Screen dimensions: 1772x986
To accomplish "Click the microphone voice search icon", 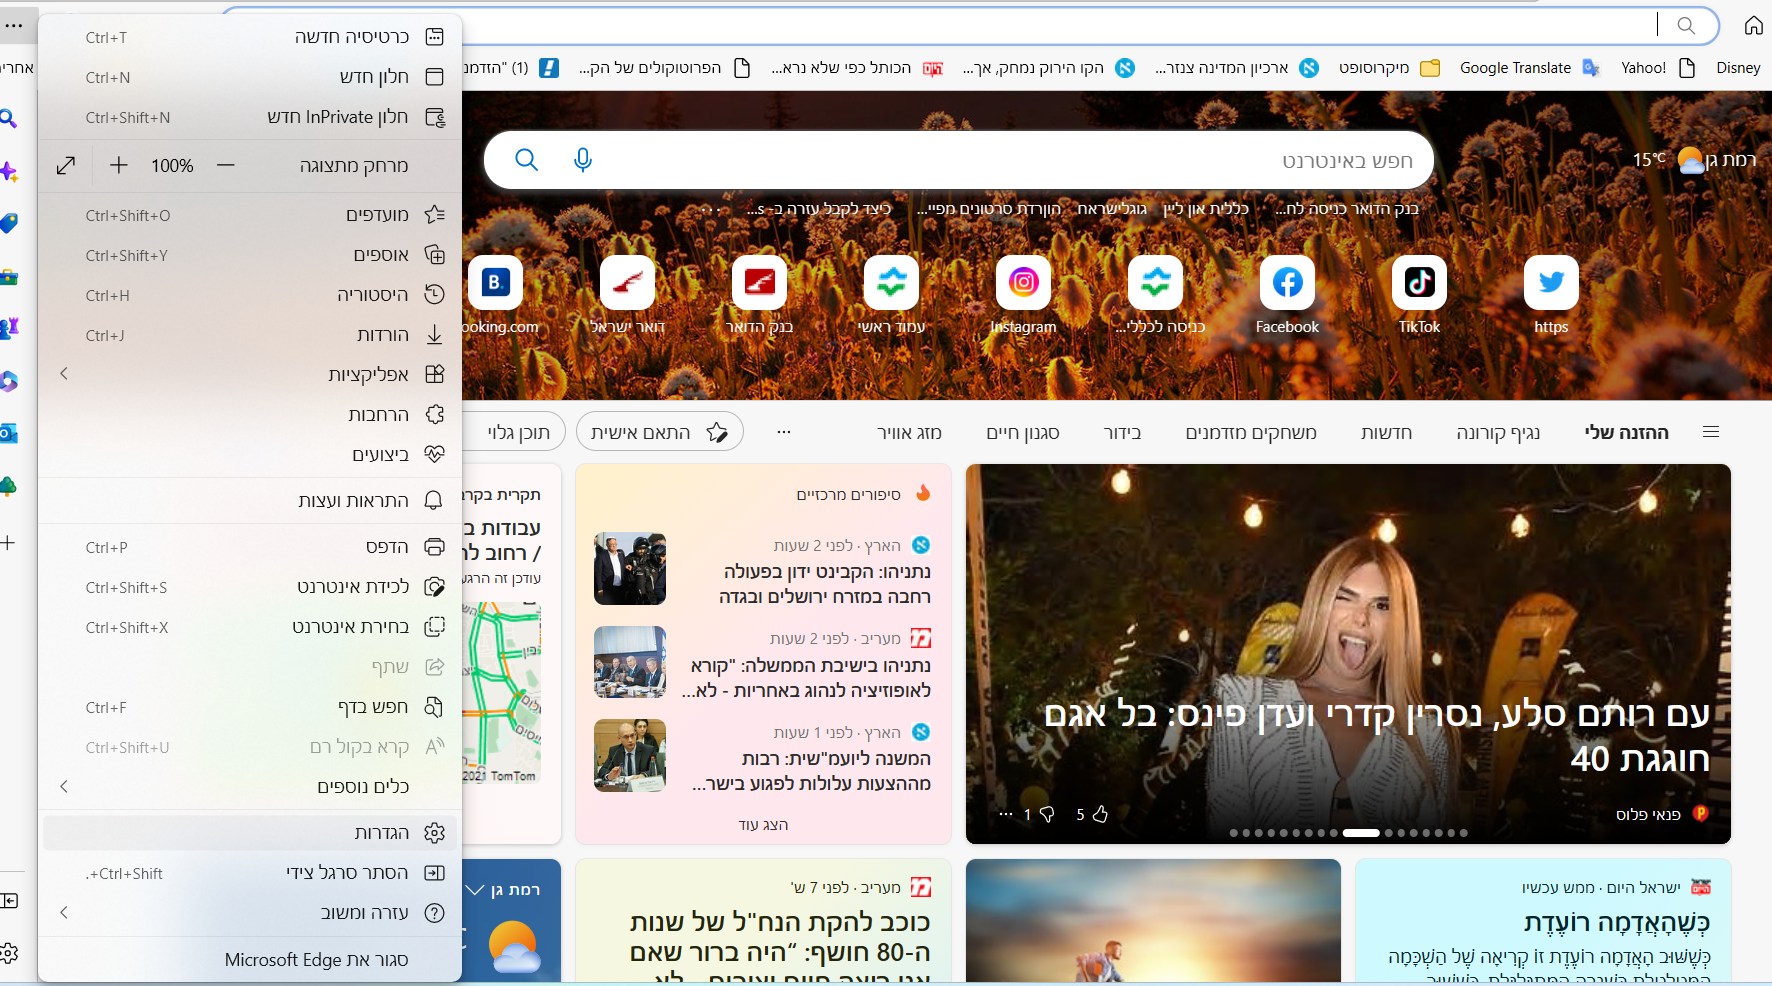I will pyautogui.click(x=582, y=160).
